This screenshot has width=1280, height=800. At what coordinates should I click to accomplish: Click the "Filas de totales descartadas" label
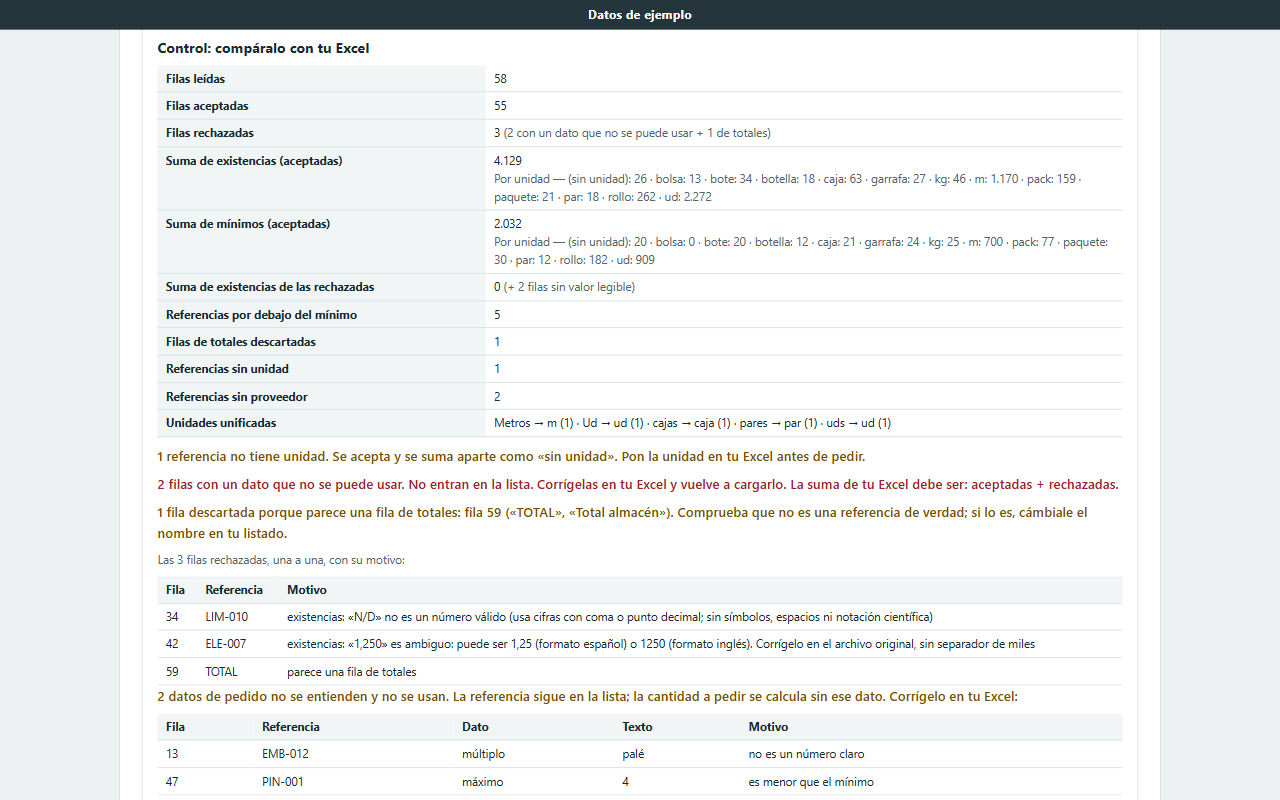241,342
